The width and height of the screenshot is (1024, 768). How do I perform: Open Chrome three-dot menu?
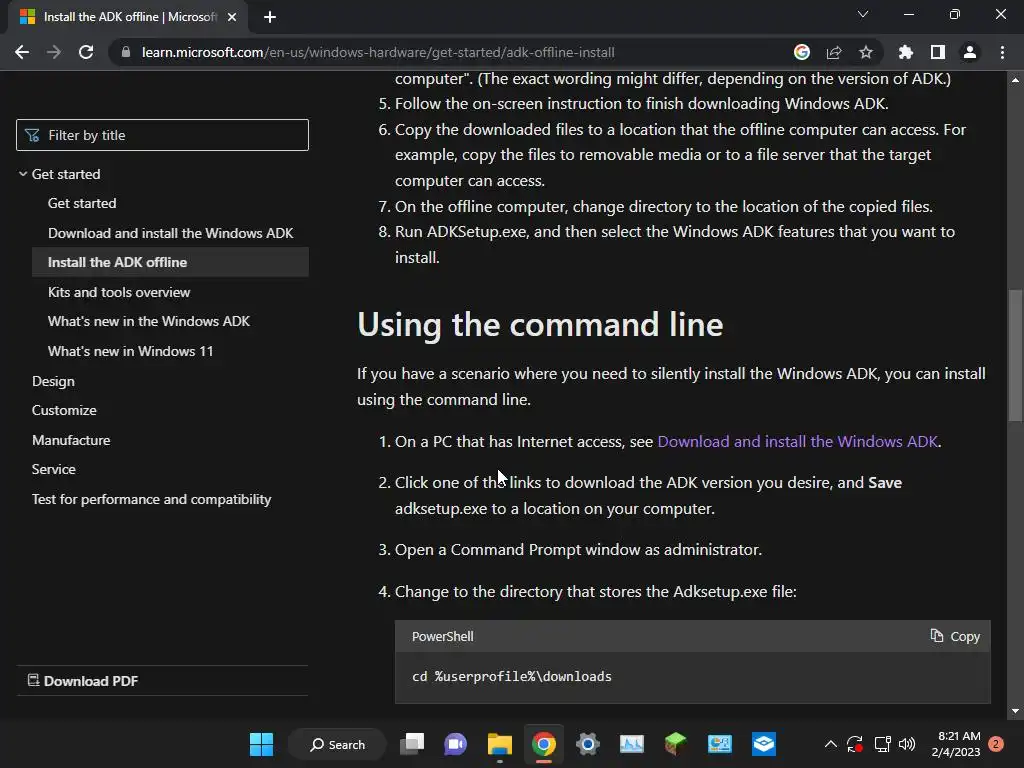1002,52
